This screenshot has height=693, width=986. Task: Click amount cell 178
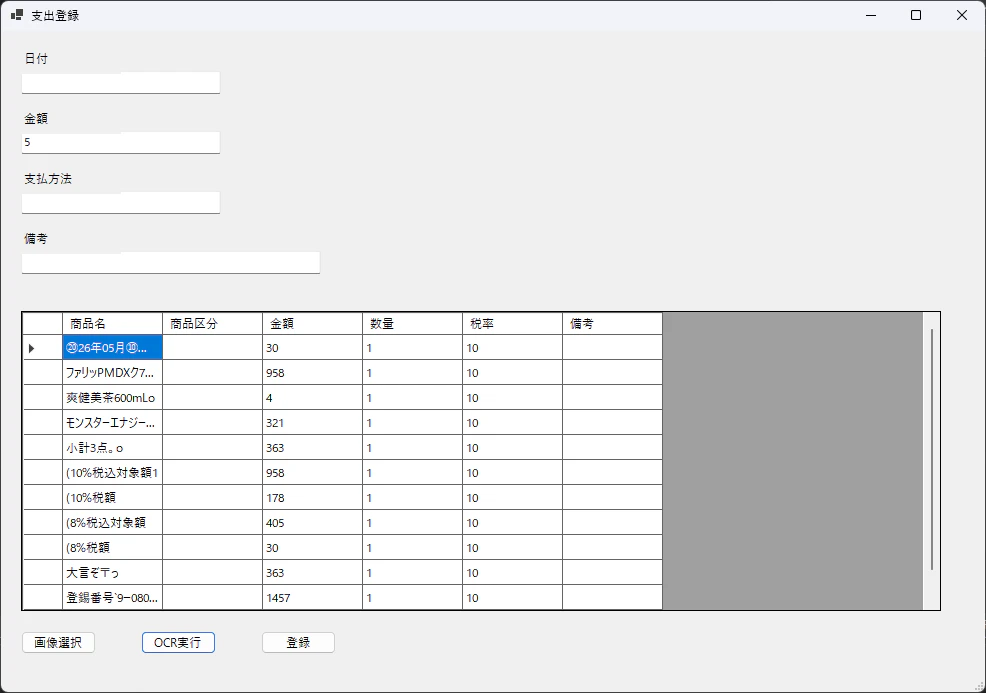(313, 497)
